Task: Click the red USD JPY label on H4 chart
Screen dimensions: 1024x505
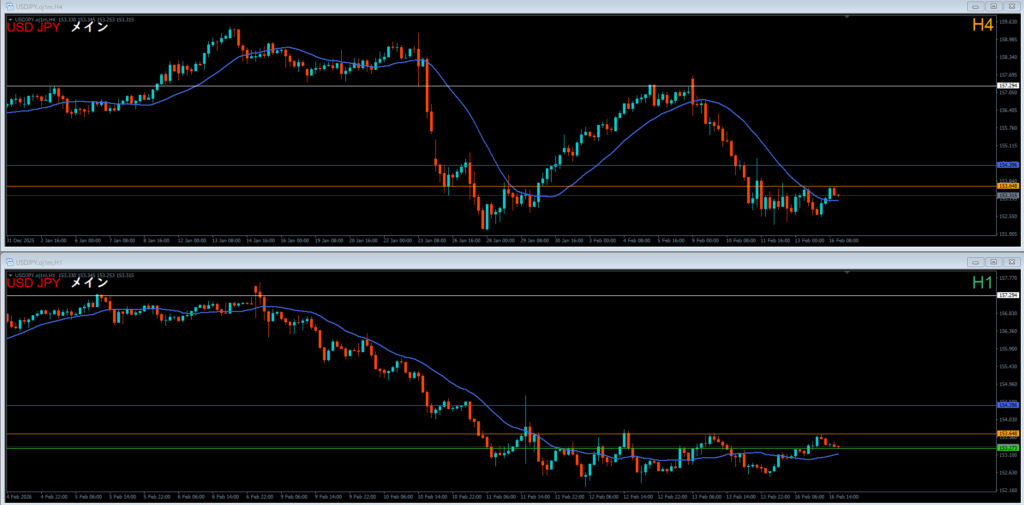Action: click(x=33, y=28)
